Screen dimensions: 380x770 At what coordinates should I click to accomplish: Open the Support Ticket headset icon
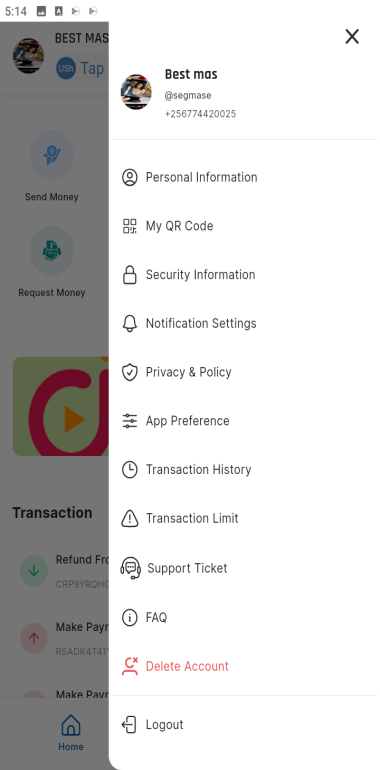pos(131,568)
